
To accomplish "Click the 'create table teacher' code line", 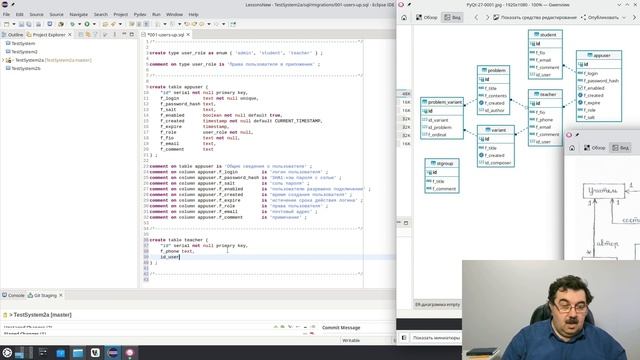I will (179, 240).
